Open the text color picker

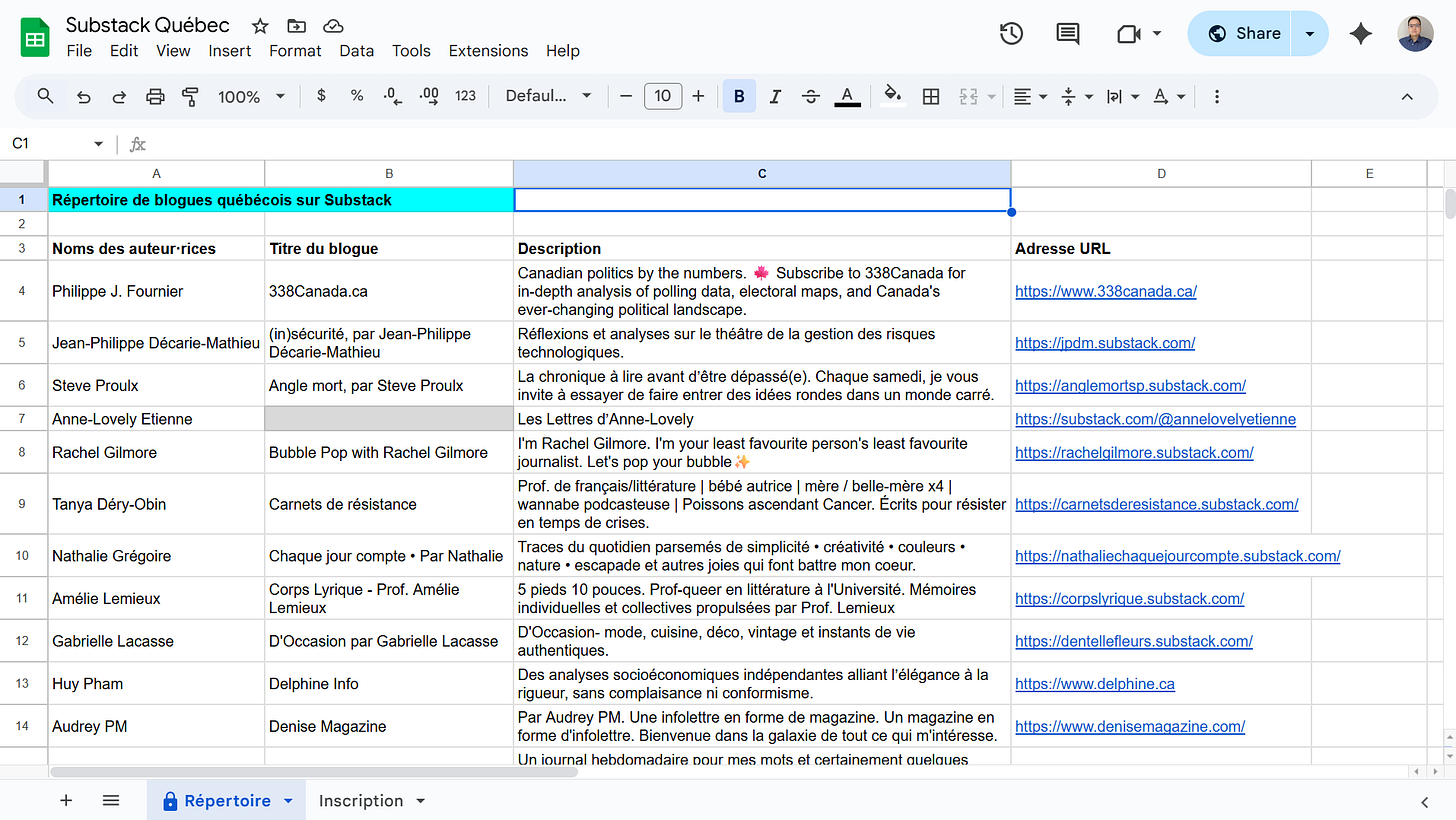pos(847,96)
